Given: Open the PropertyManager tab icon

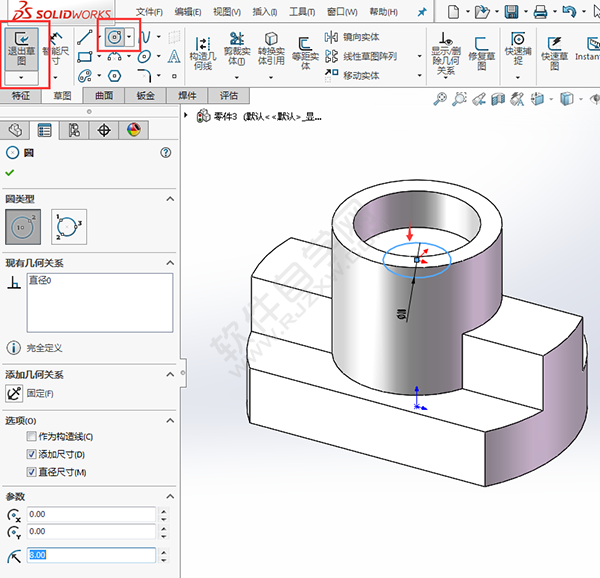Looking at the screenshot, I should [44, 130].
